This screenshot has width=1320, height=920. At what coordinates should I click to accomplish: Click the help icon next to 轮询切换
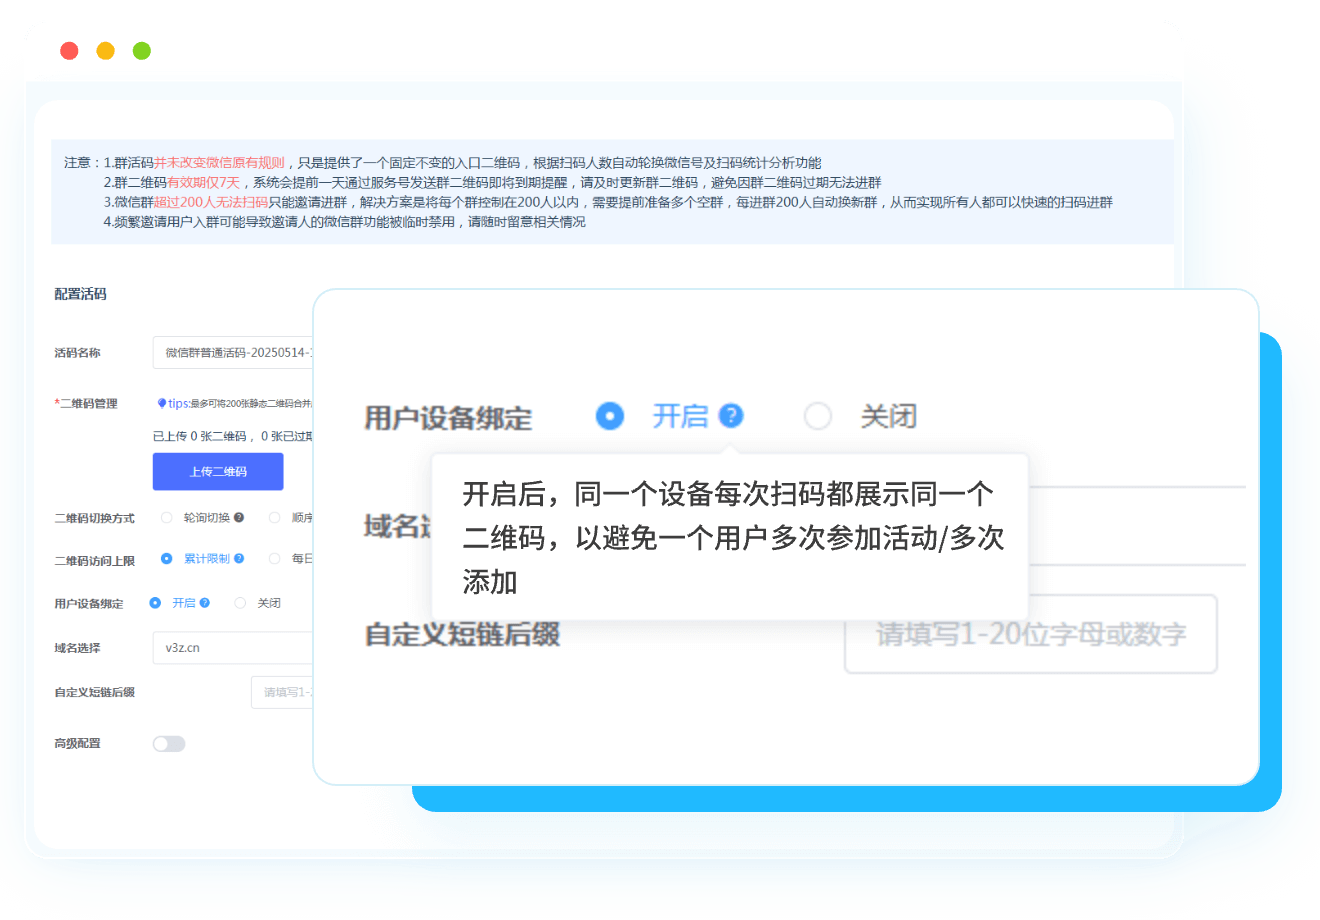coord(238,517)
